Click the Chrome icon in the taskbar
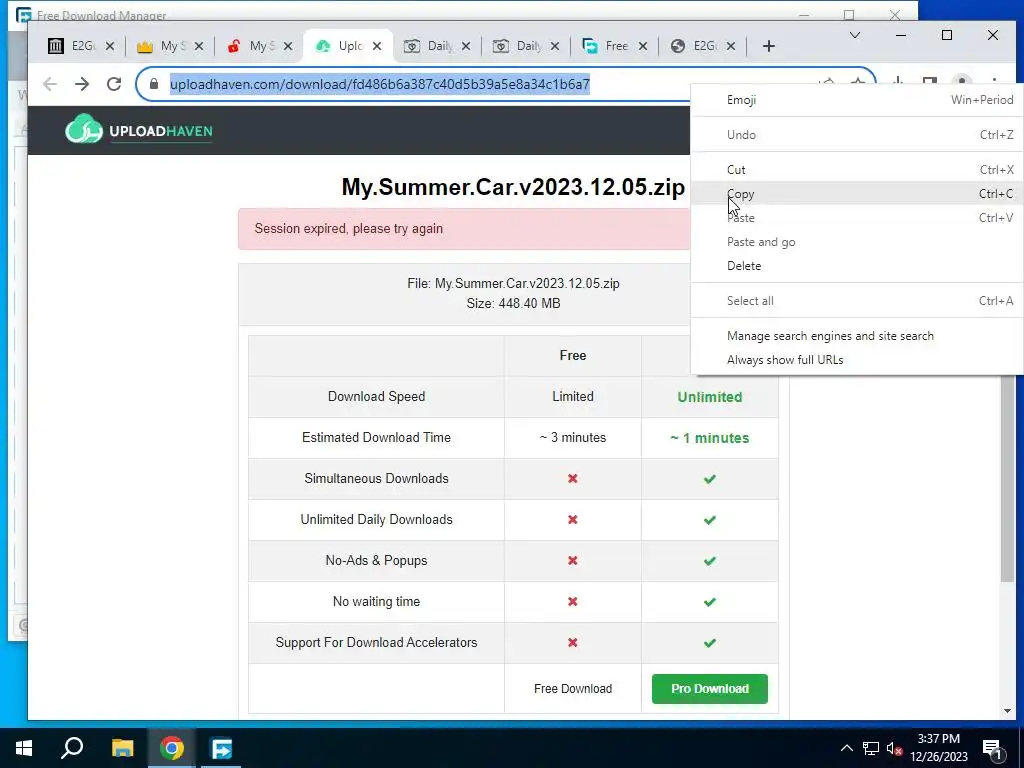This screenshot has width=1024, height=768. click(x=172, y=748)
